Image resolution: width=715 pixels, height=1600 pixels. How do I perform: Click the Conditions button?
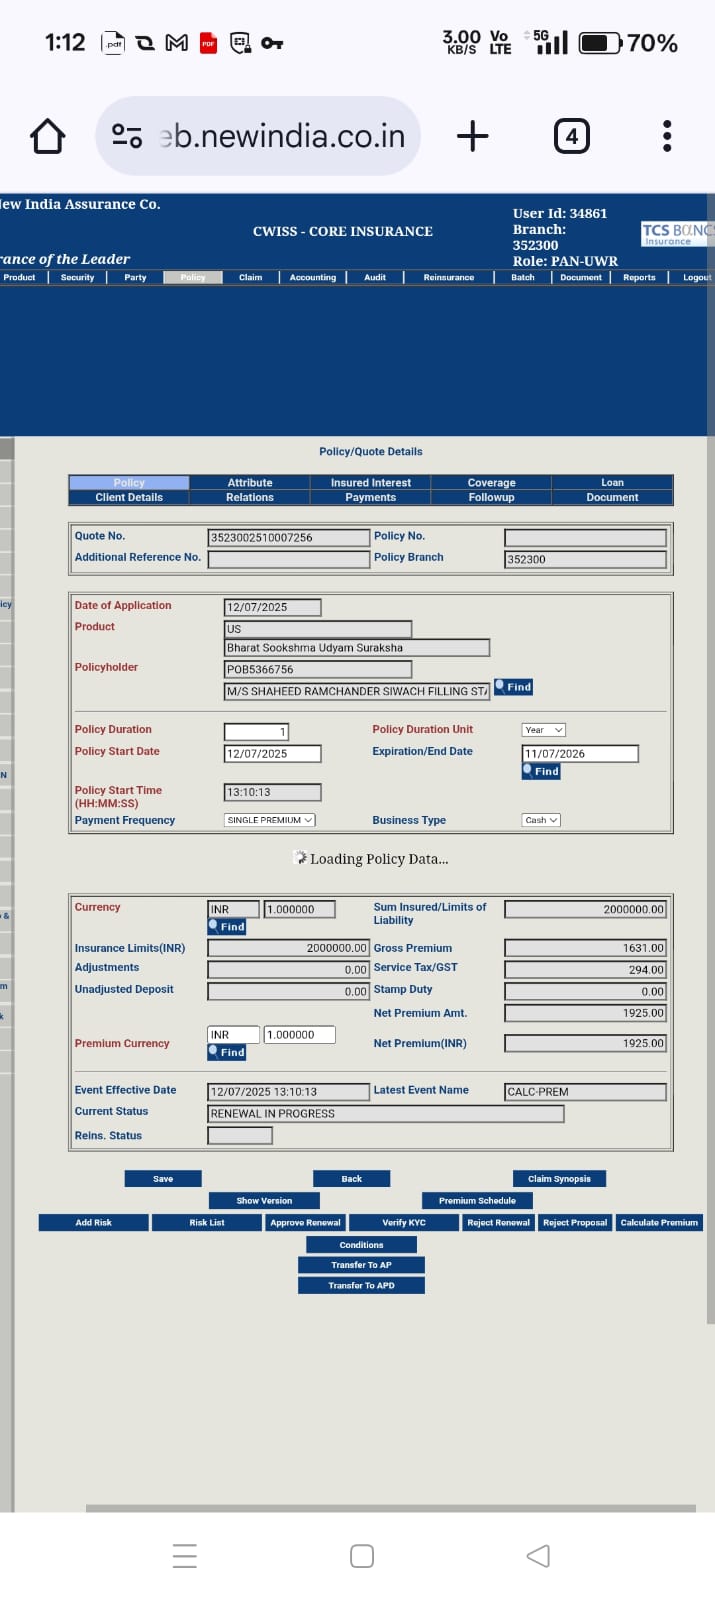pyautogui.click(x=361, y=1245)
